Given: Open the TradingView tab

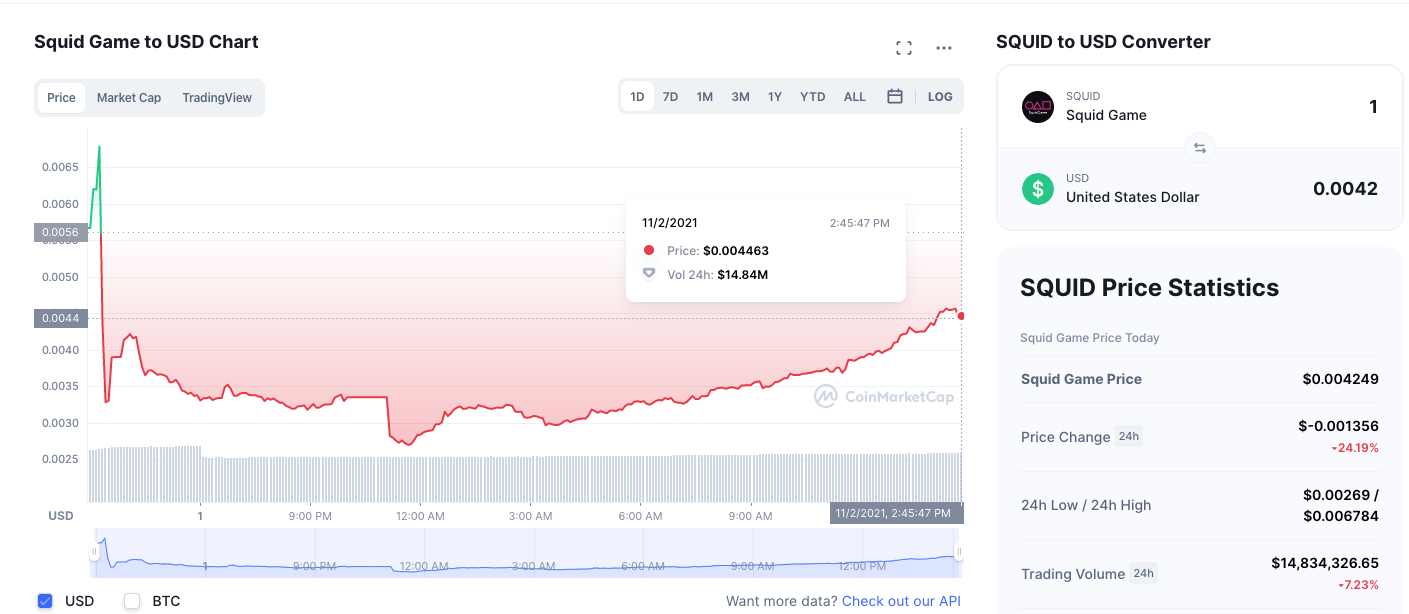Looking at the screenshot, I should (x=217, y=98).
